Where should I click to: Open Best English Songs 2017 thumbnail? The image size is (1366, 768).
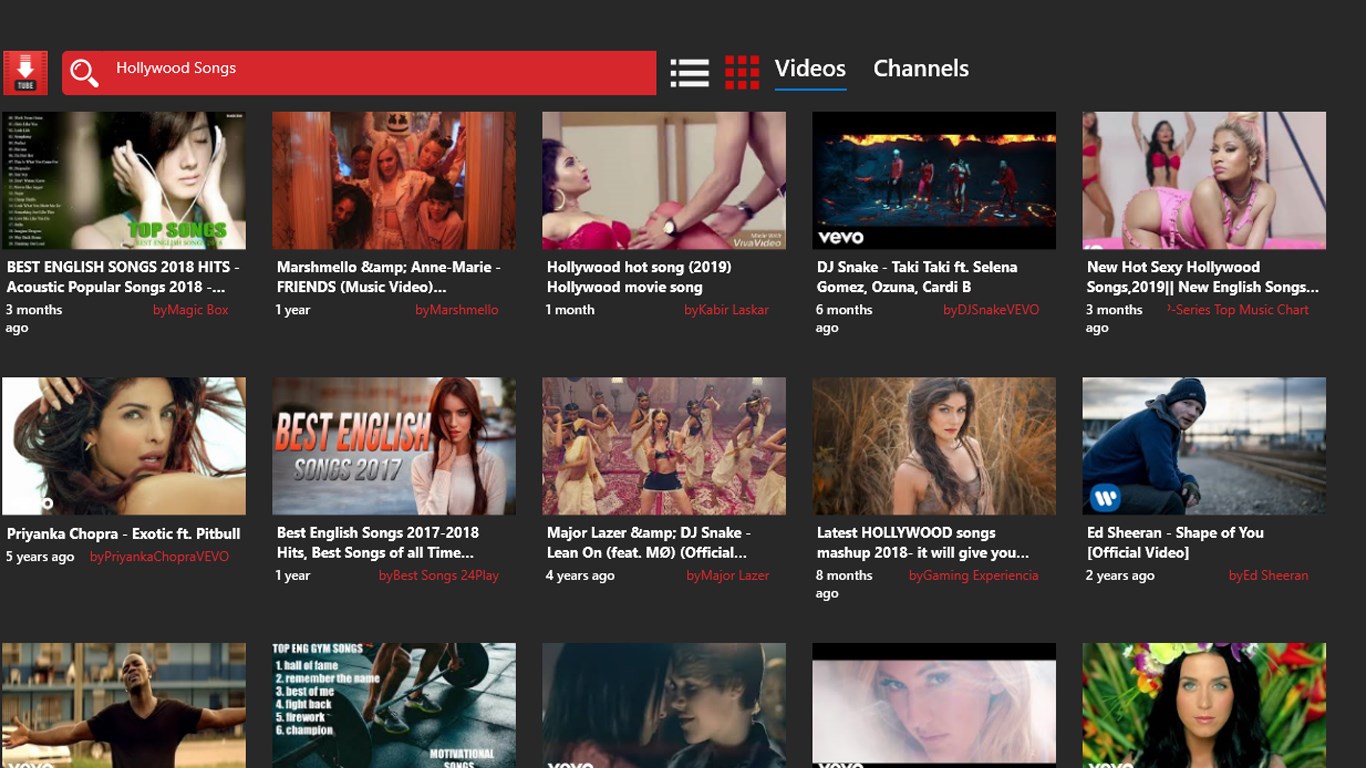(394, 446)
